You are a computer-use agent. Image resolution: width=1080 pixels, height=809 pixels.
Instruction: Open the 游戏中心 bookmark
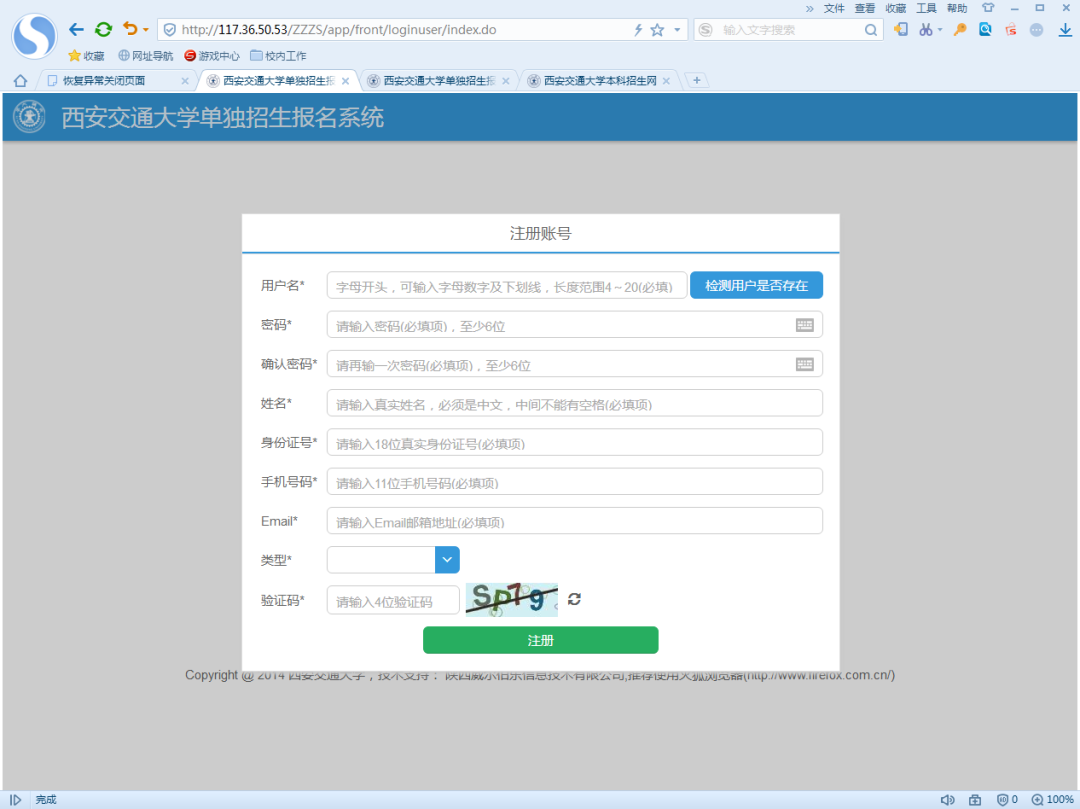point(211,56)
